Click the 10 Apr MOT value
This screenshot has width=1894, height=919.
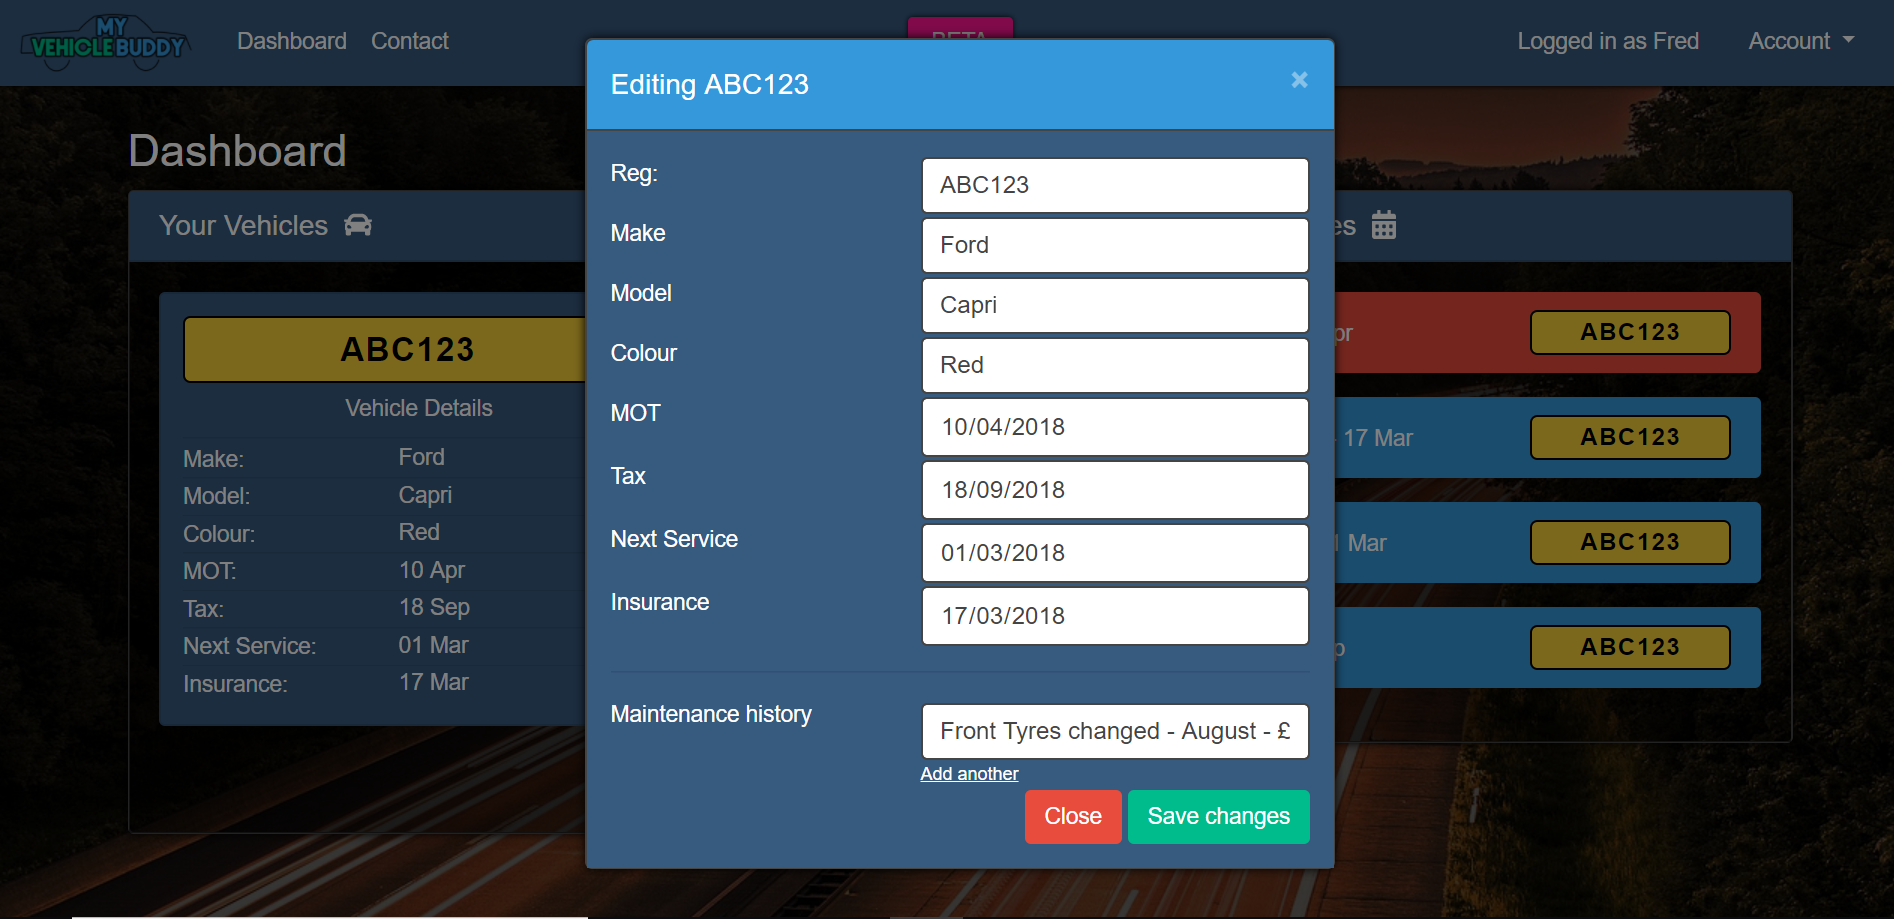(x=432, y=570)
